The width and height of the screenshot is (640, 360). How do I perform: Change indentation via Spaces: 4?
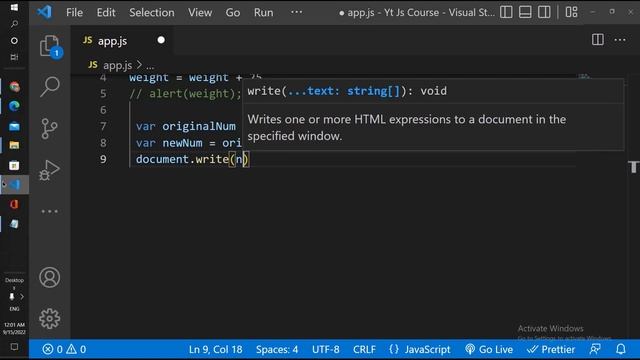pos(277,349)
